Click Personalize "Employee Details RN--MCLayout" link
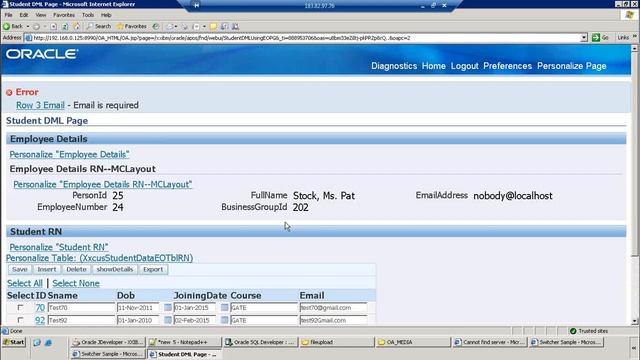The image size is (640, 360). (x=102, y=184)
